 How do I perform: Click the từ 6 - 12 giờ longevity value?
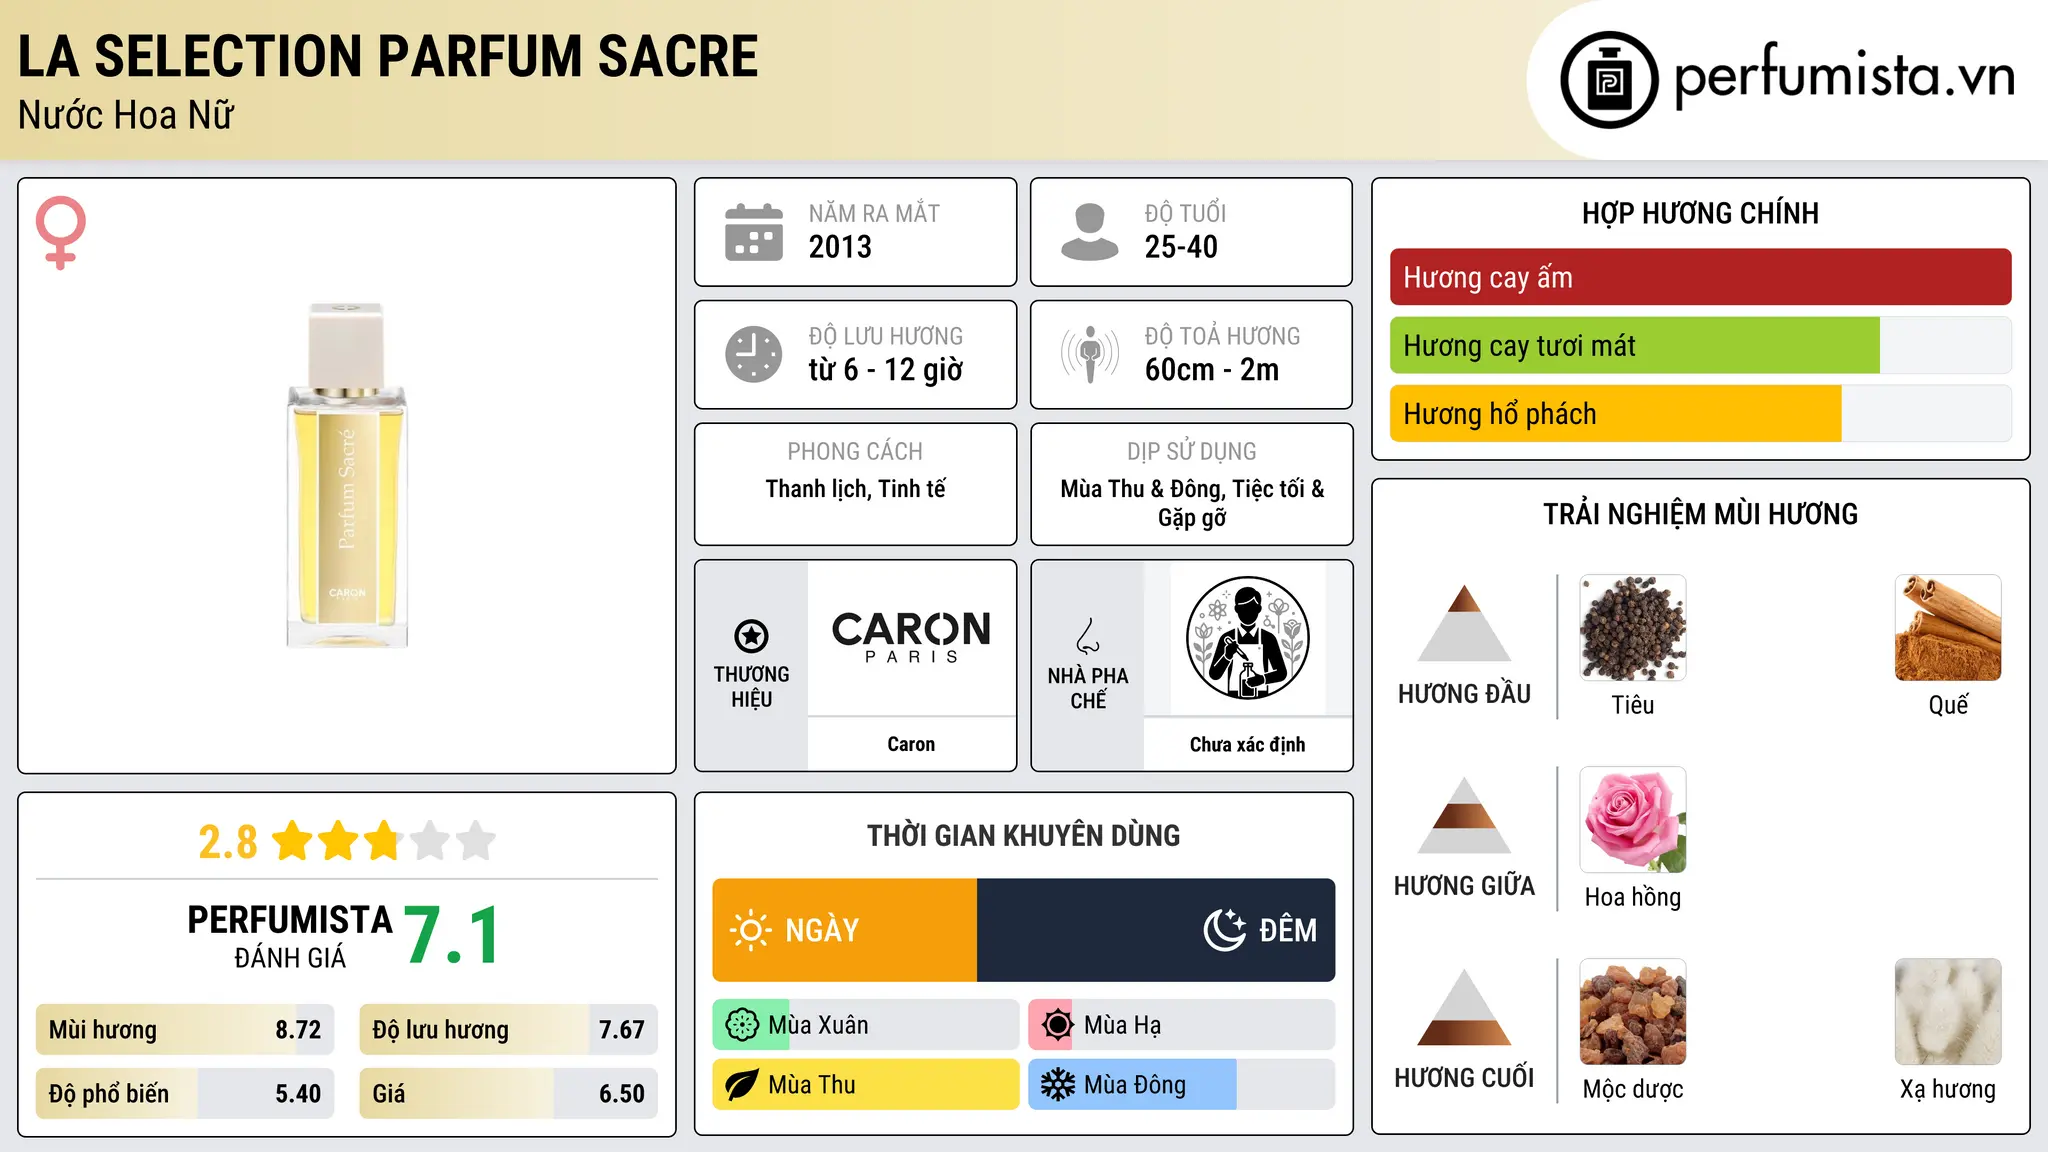(x=886, y=370)
